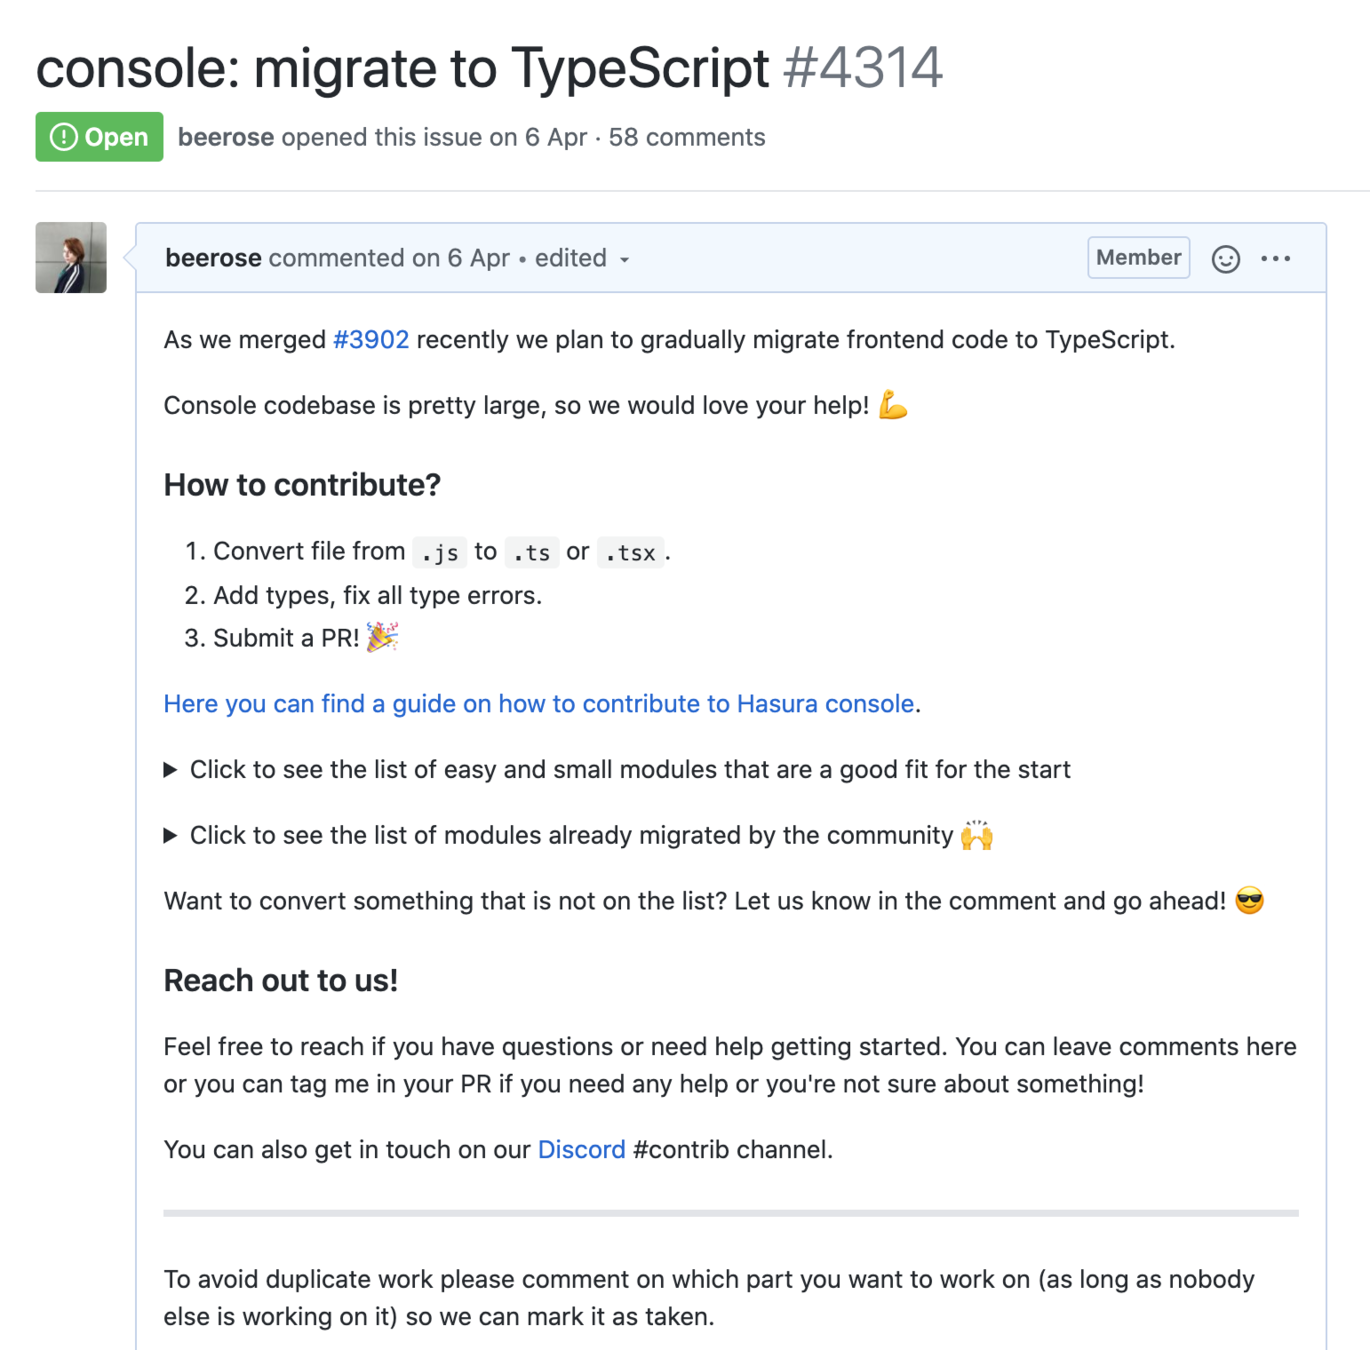Click the green Open issue status badge
Screen dimensions: 1370x1350
click(x=99, y=137)
